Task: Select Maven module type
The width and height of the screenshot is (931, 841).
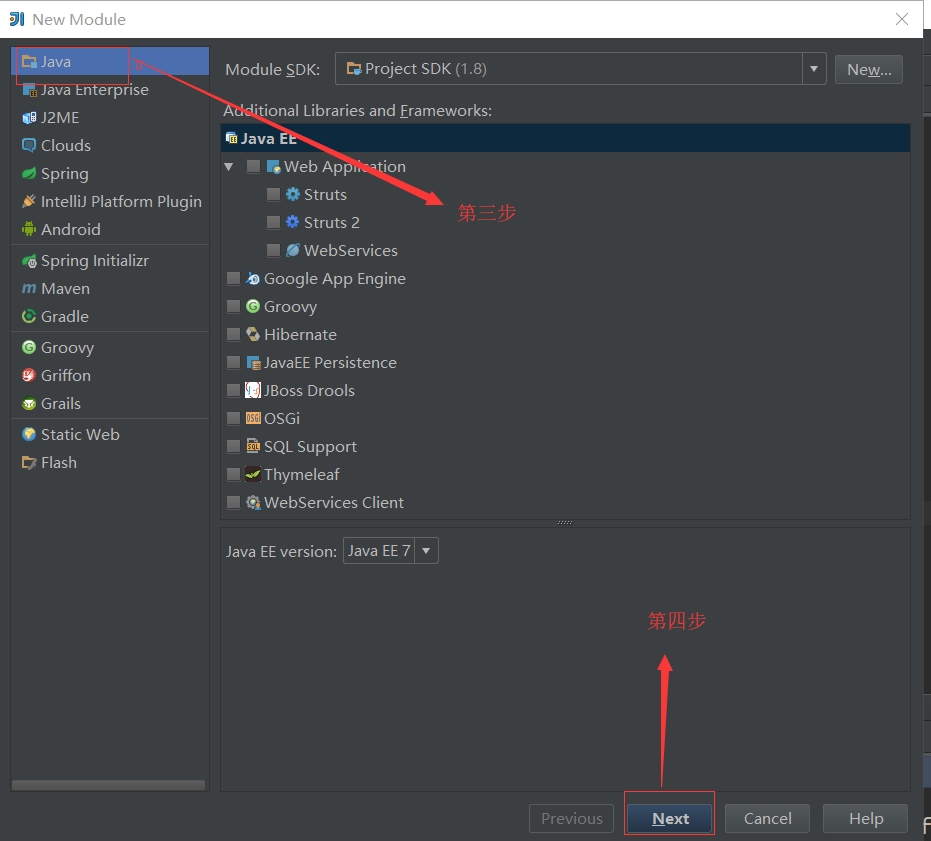Action: [110, 289]
